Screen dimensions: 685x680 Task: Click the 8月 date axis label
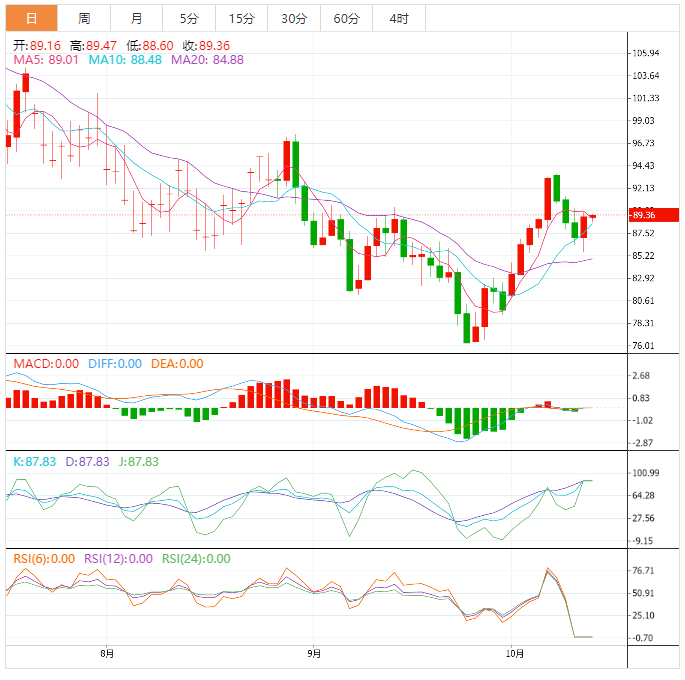coord(107,654)
